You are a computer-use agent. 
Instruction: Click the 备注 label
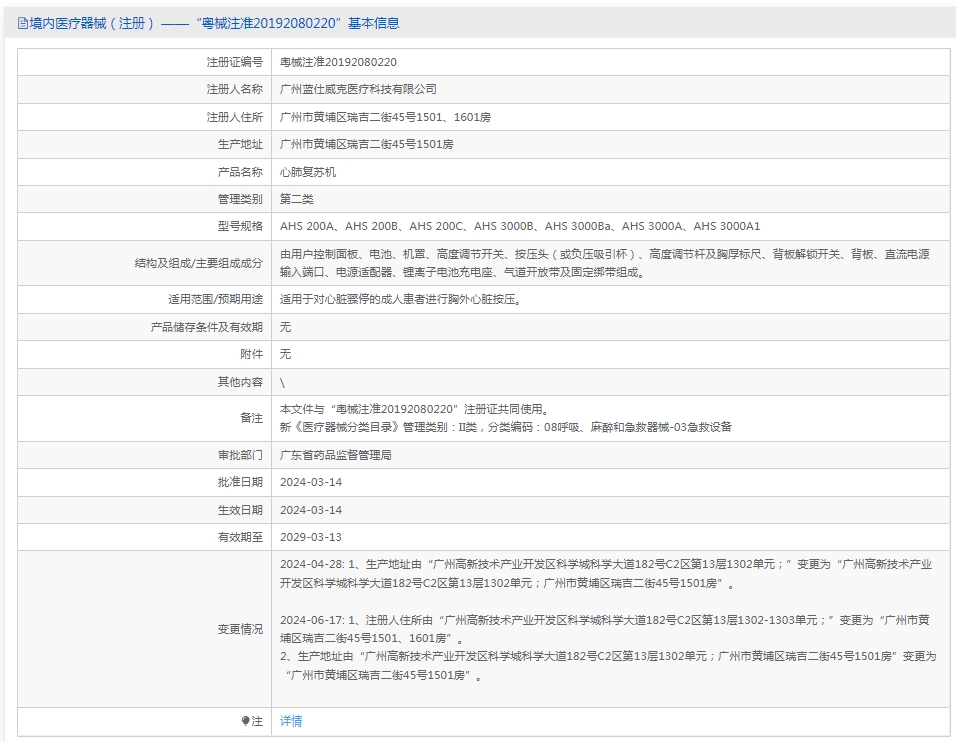click(252, 418)
